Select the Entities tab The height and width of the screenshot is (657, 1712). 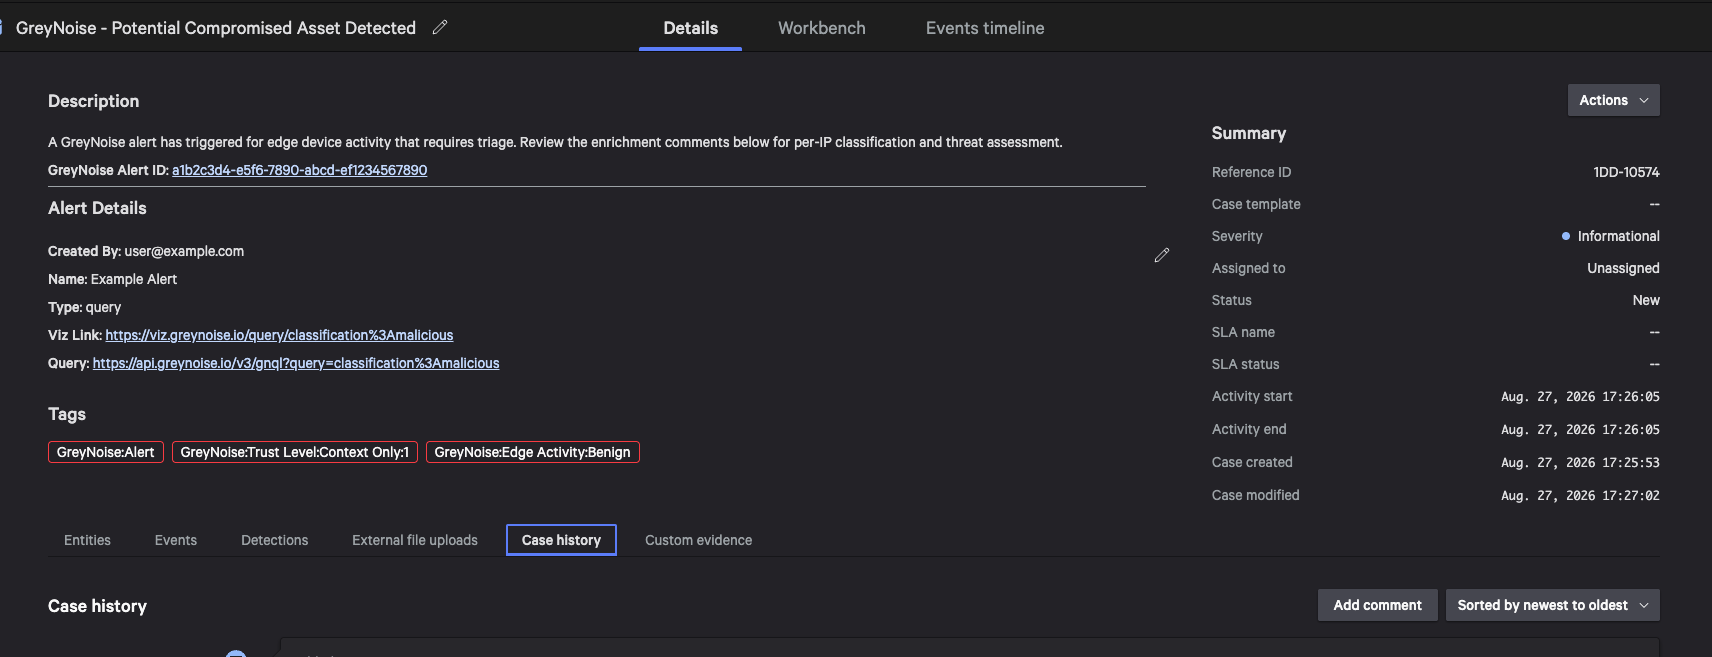pos(87,540)
